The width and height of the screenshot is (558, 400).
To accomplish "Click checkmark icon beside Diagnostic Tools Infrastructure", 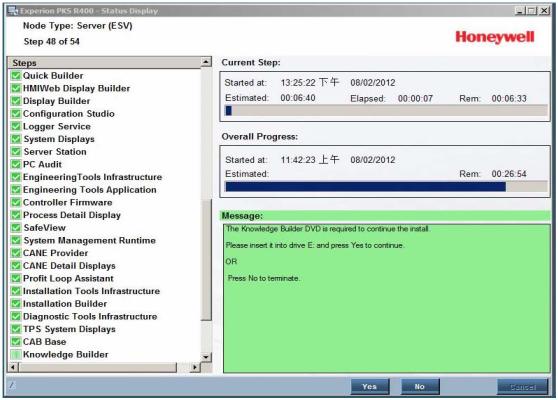I will pyautogui.click(x=16, y=316).
